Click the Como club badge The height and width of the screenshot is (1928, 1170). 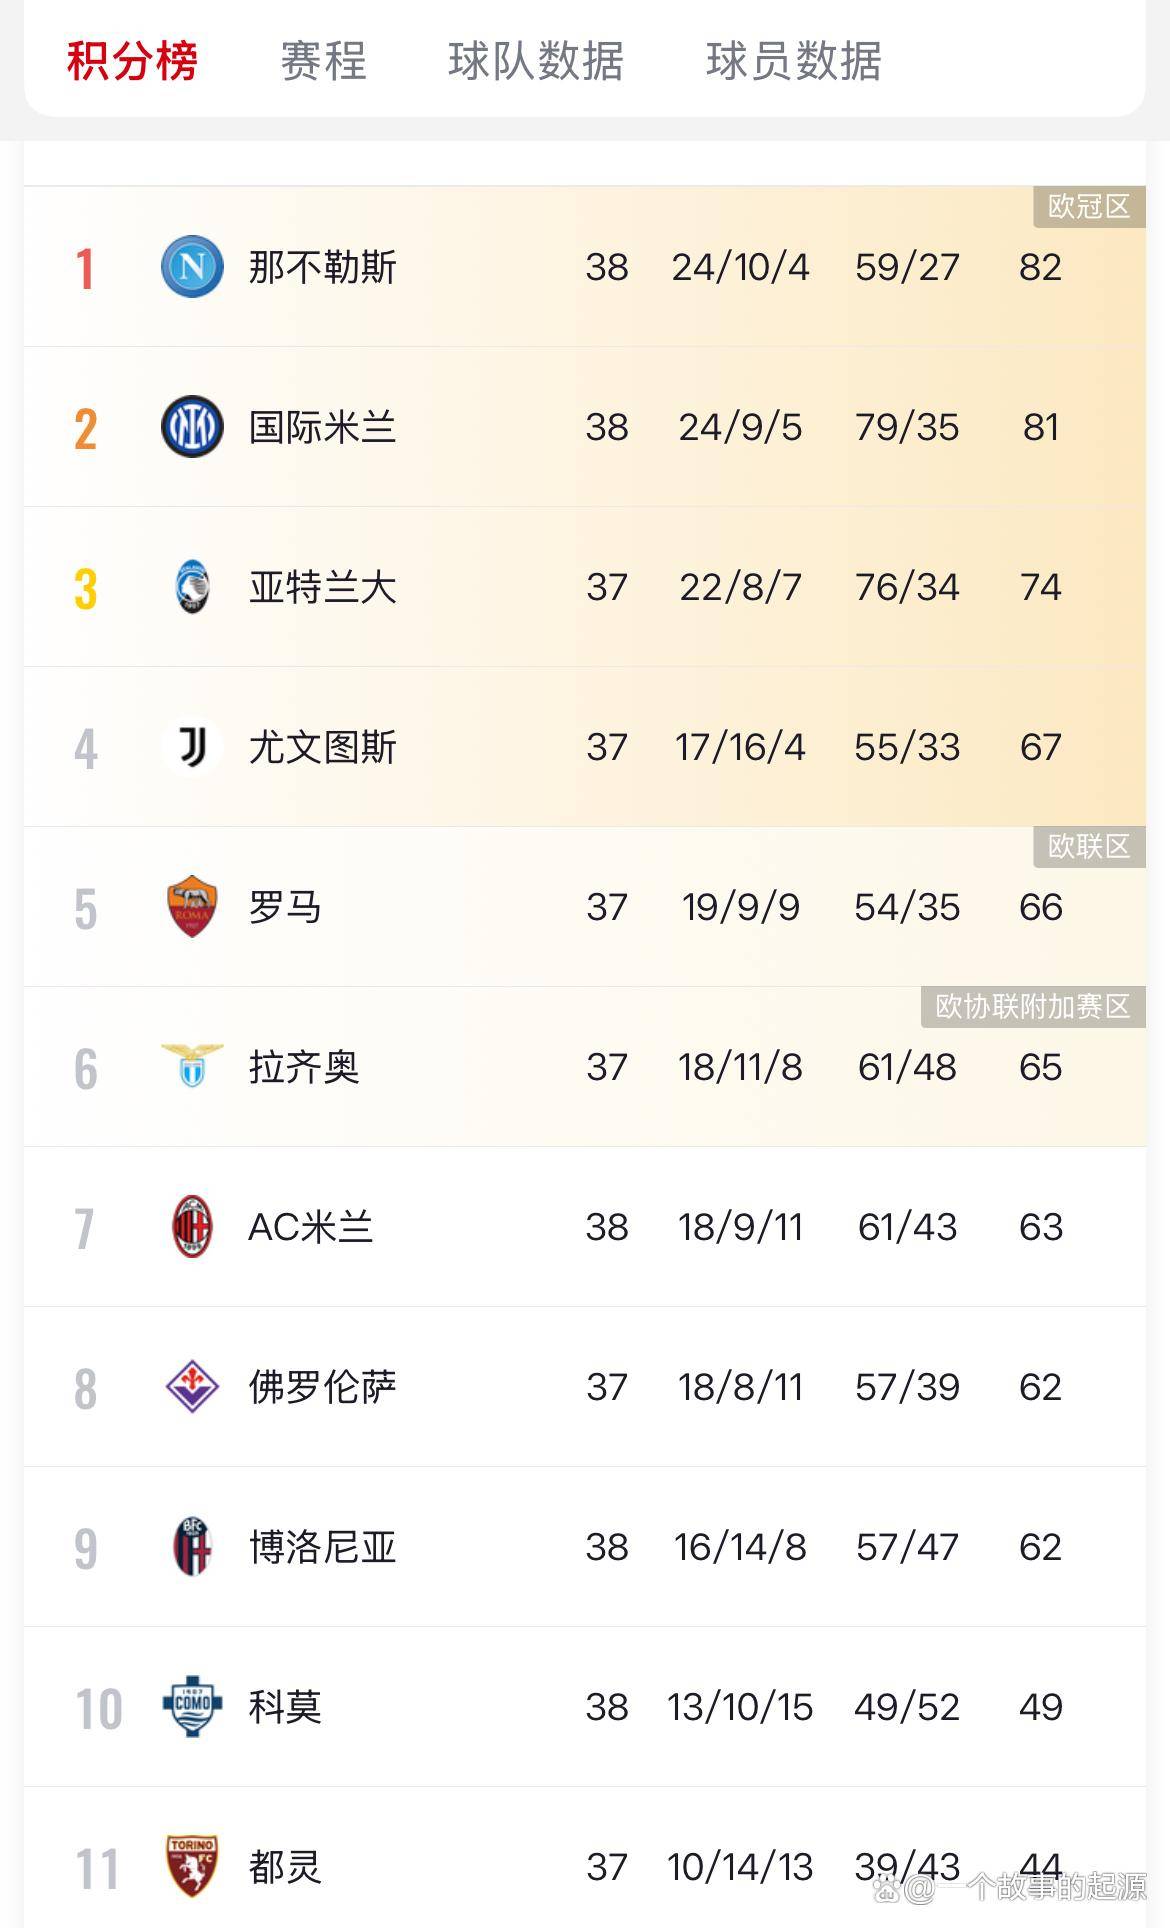pyautogui.click(x=192, y=1706)
